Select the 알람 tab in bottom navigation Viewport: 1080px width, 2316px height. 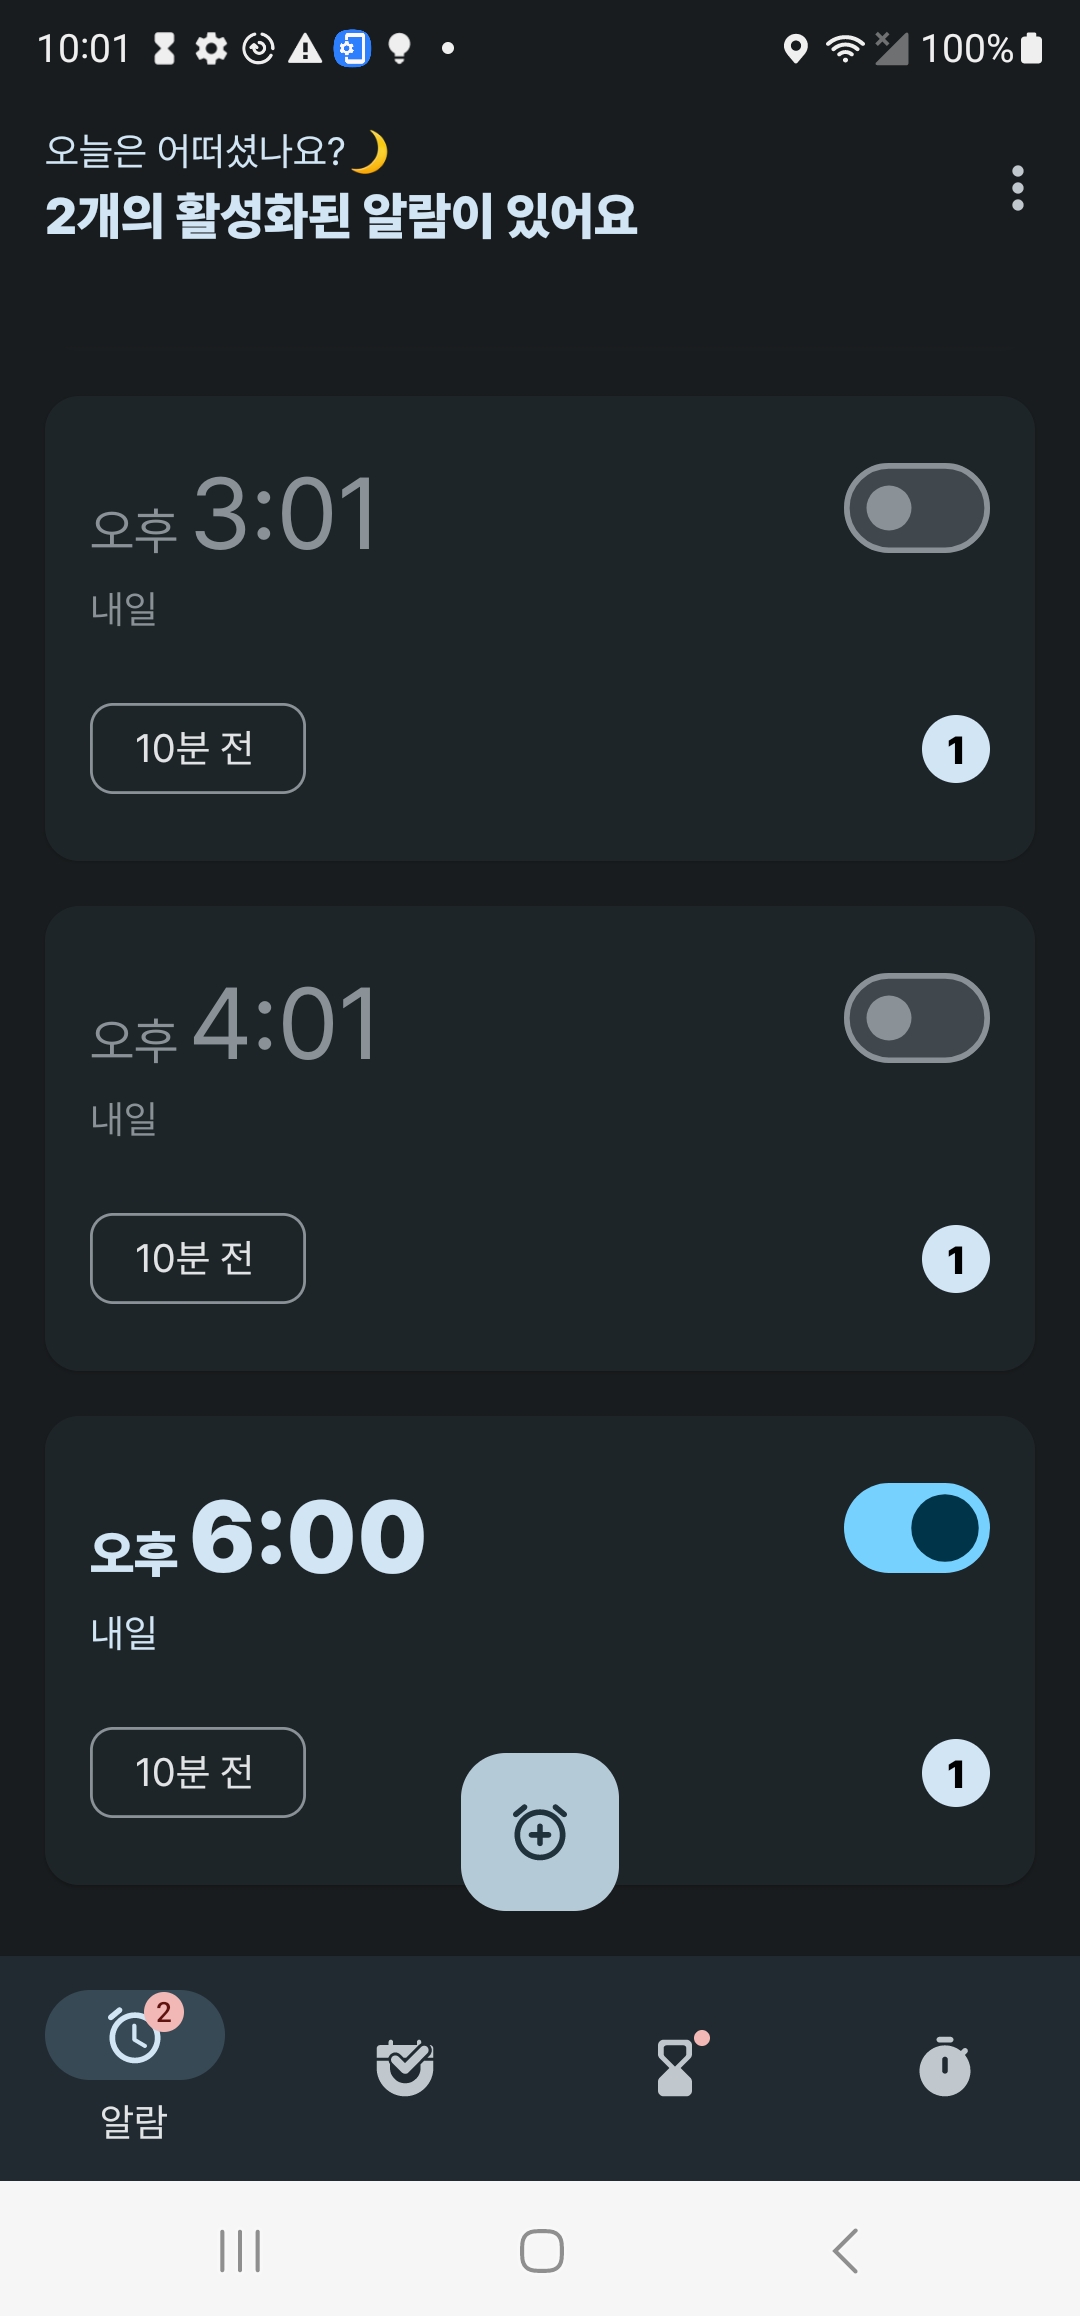coord(135,2066)
